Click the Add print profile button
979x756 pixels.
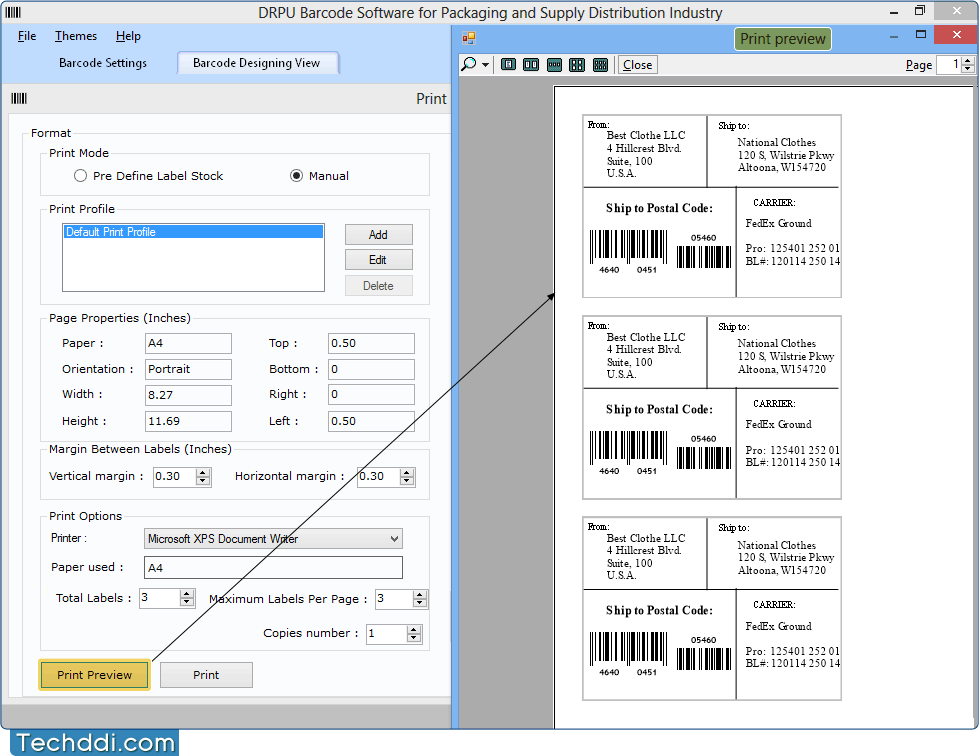click(x=378, y=235)
